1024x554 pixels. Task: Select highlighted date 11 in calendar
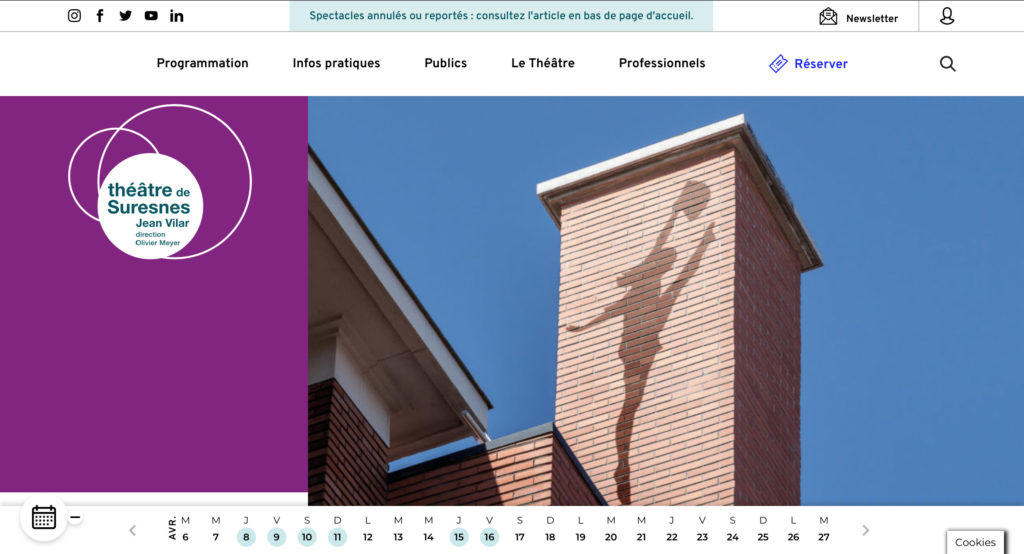click(x=337, y=537)
